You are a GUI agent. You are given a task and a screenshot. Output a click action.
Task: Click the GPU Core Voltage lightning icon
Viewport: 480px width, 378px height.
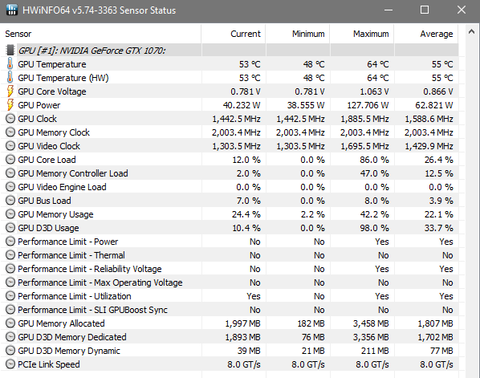pos(10,91)
